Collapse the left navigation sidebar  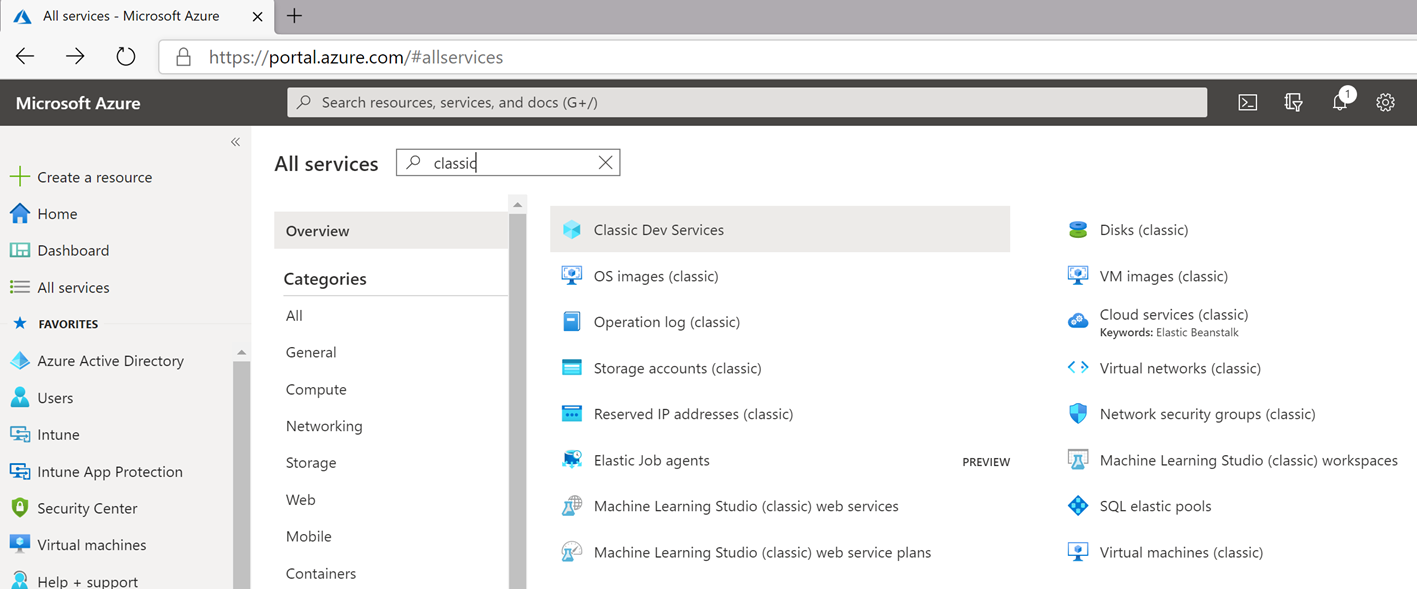point(235,142)
